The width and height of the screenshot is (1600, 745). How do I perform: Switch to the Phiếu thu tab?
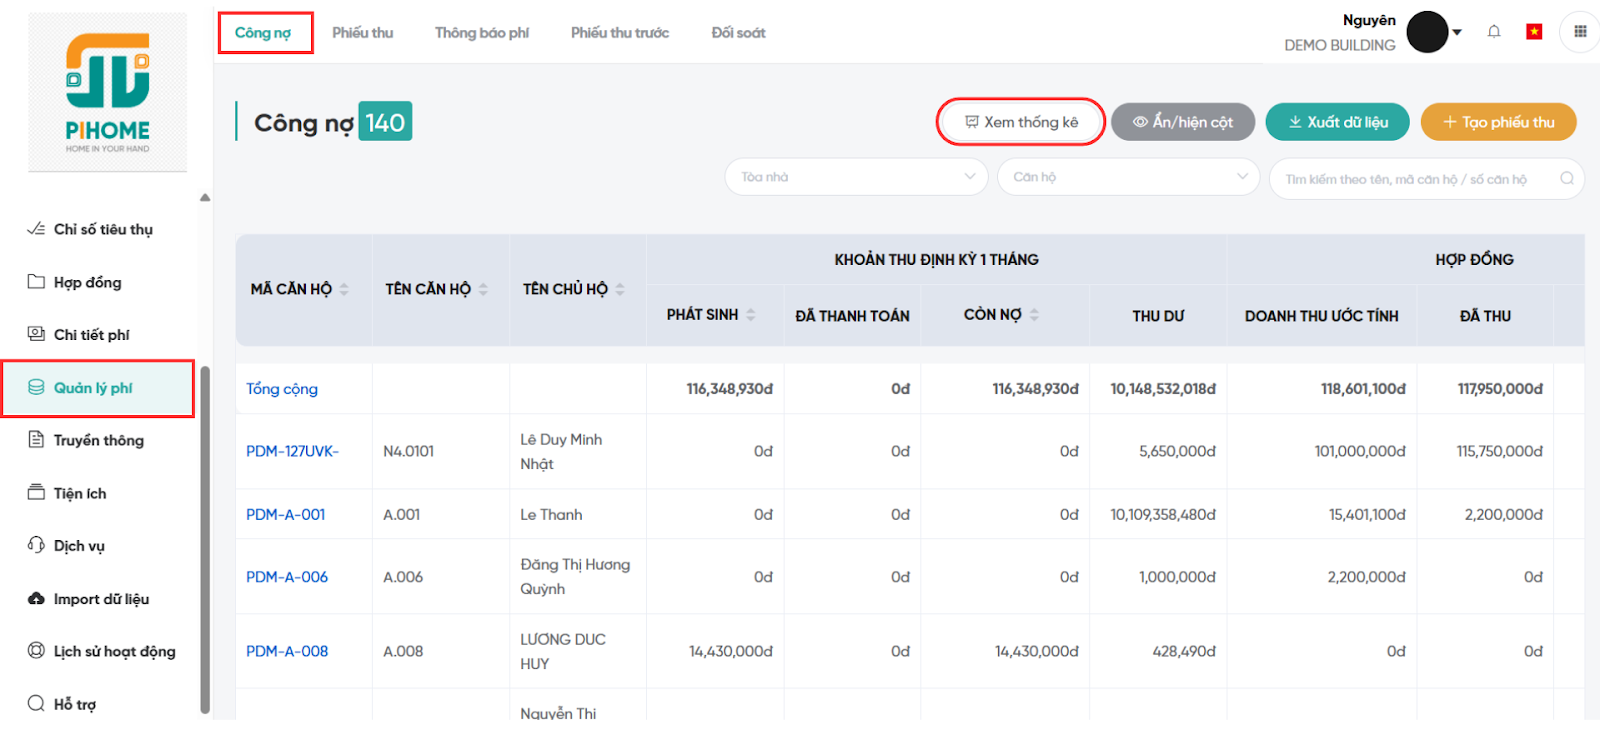point(362,33)
